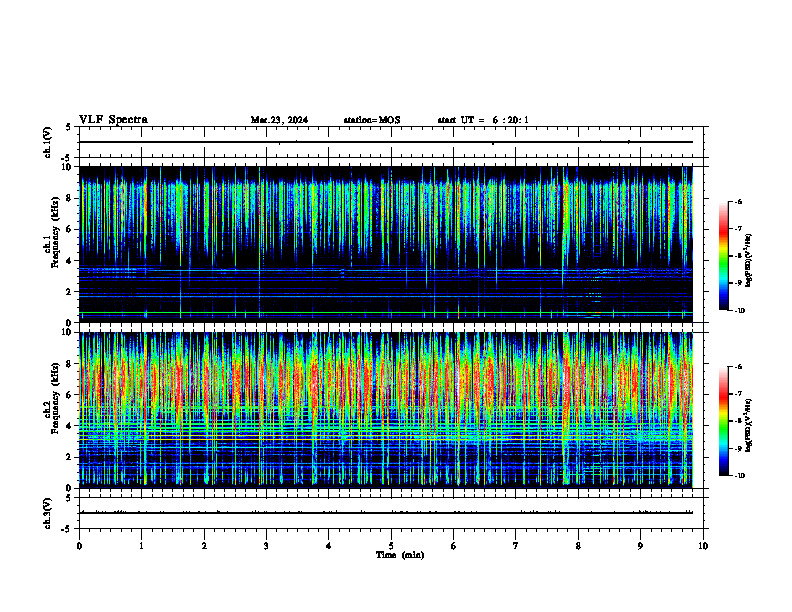Click time-axis tick label "6"
The height and width of the screenshot is (612, 792).
pos(454,546)
